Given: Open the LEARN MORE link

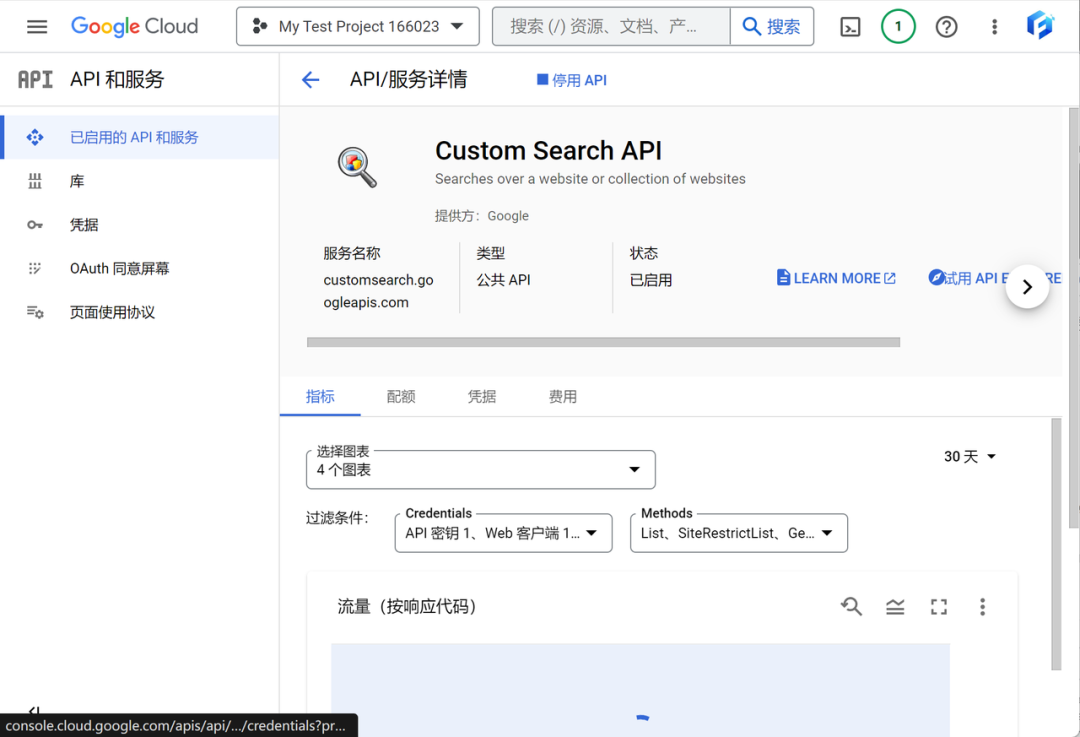Looking at the screenshot, I should pyautogui.click(x=836, y=278).
